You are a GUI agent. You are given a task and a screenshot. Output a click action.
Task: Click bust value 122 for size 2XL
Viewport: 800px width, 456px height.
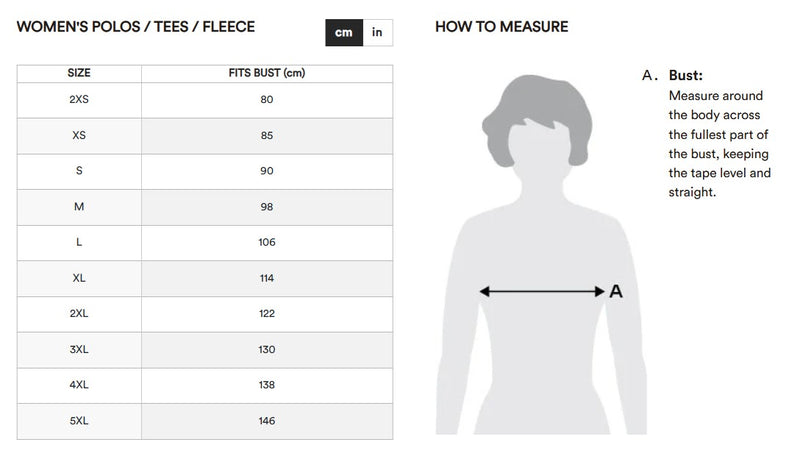point(267,314)
